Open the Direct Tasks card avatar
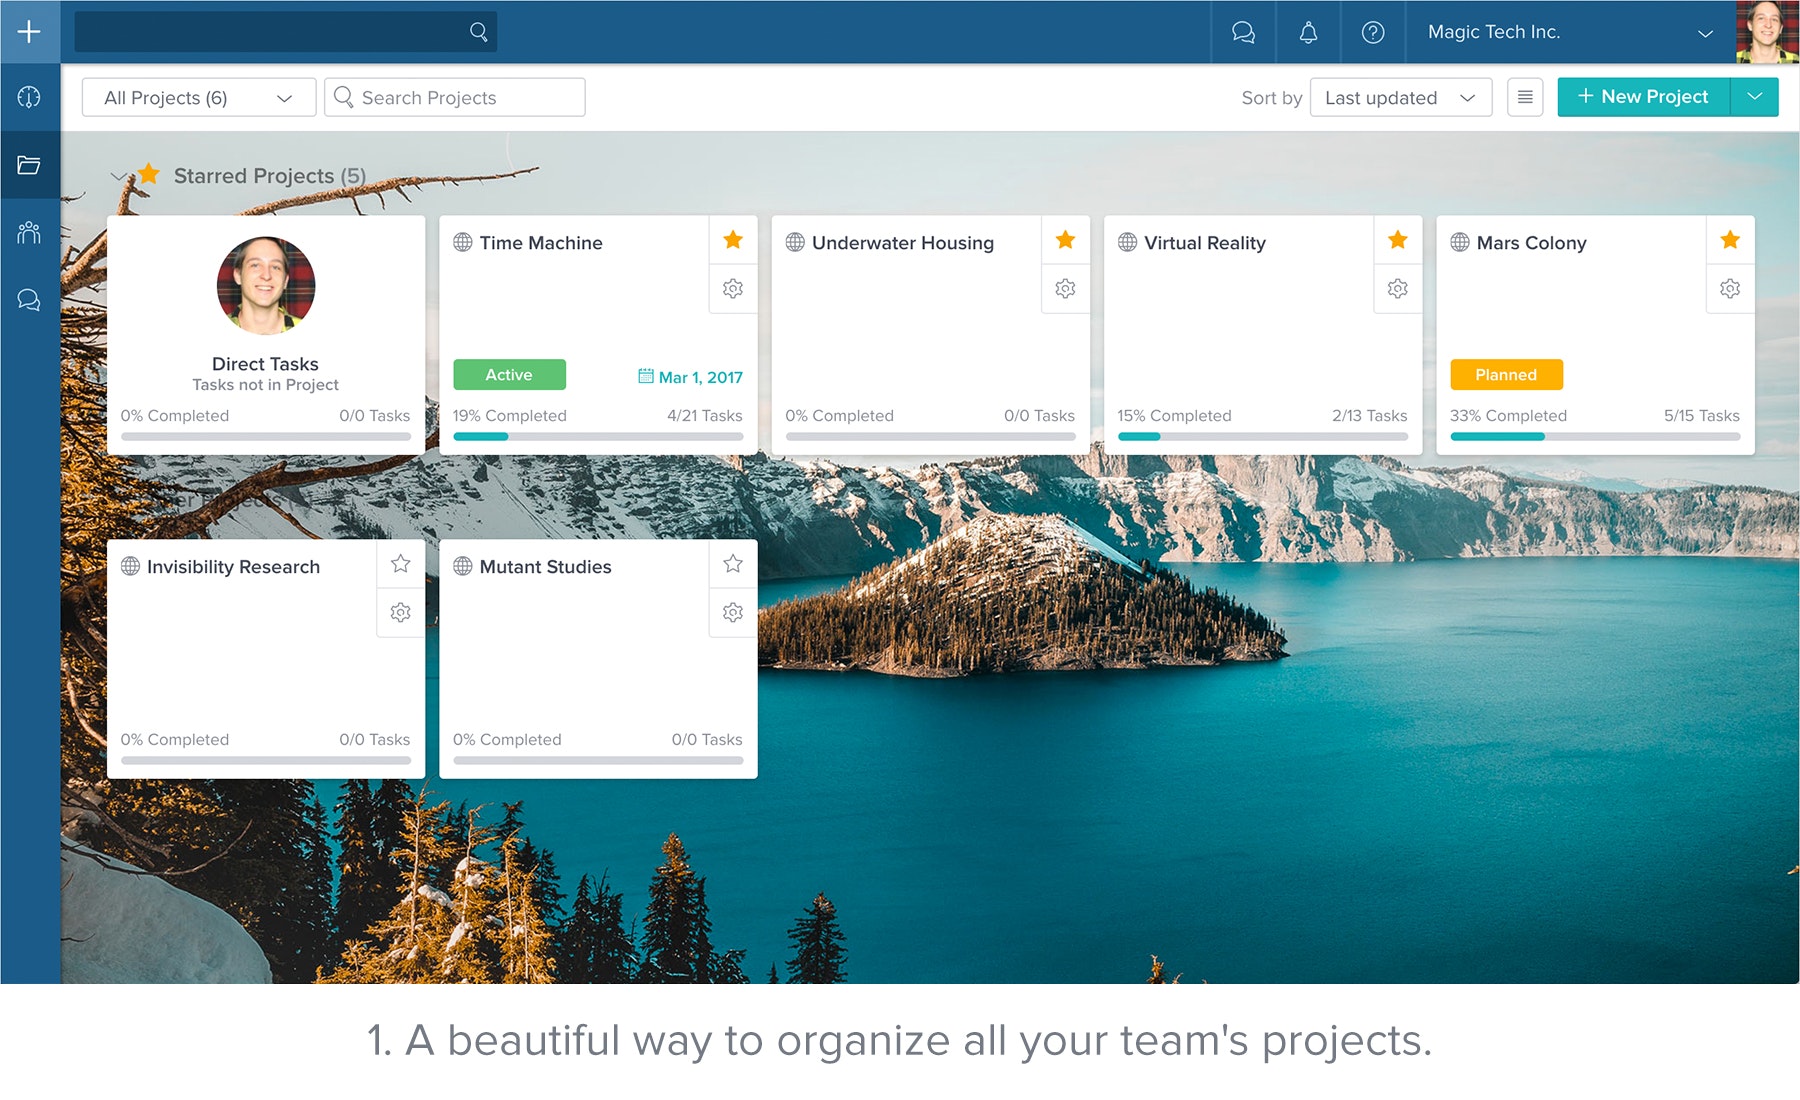1800x1100 pixels. coord(266,285)
